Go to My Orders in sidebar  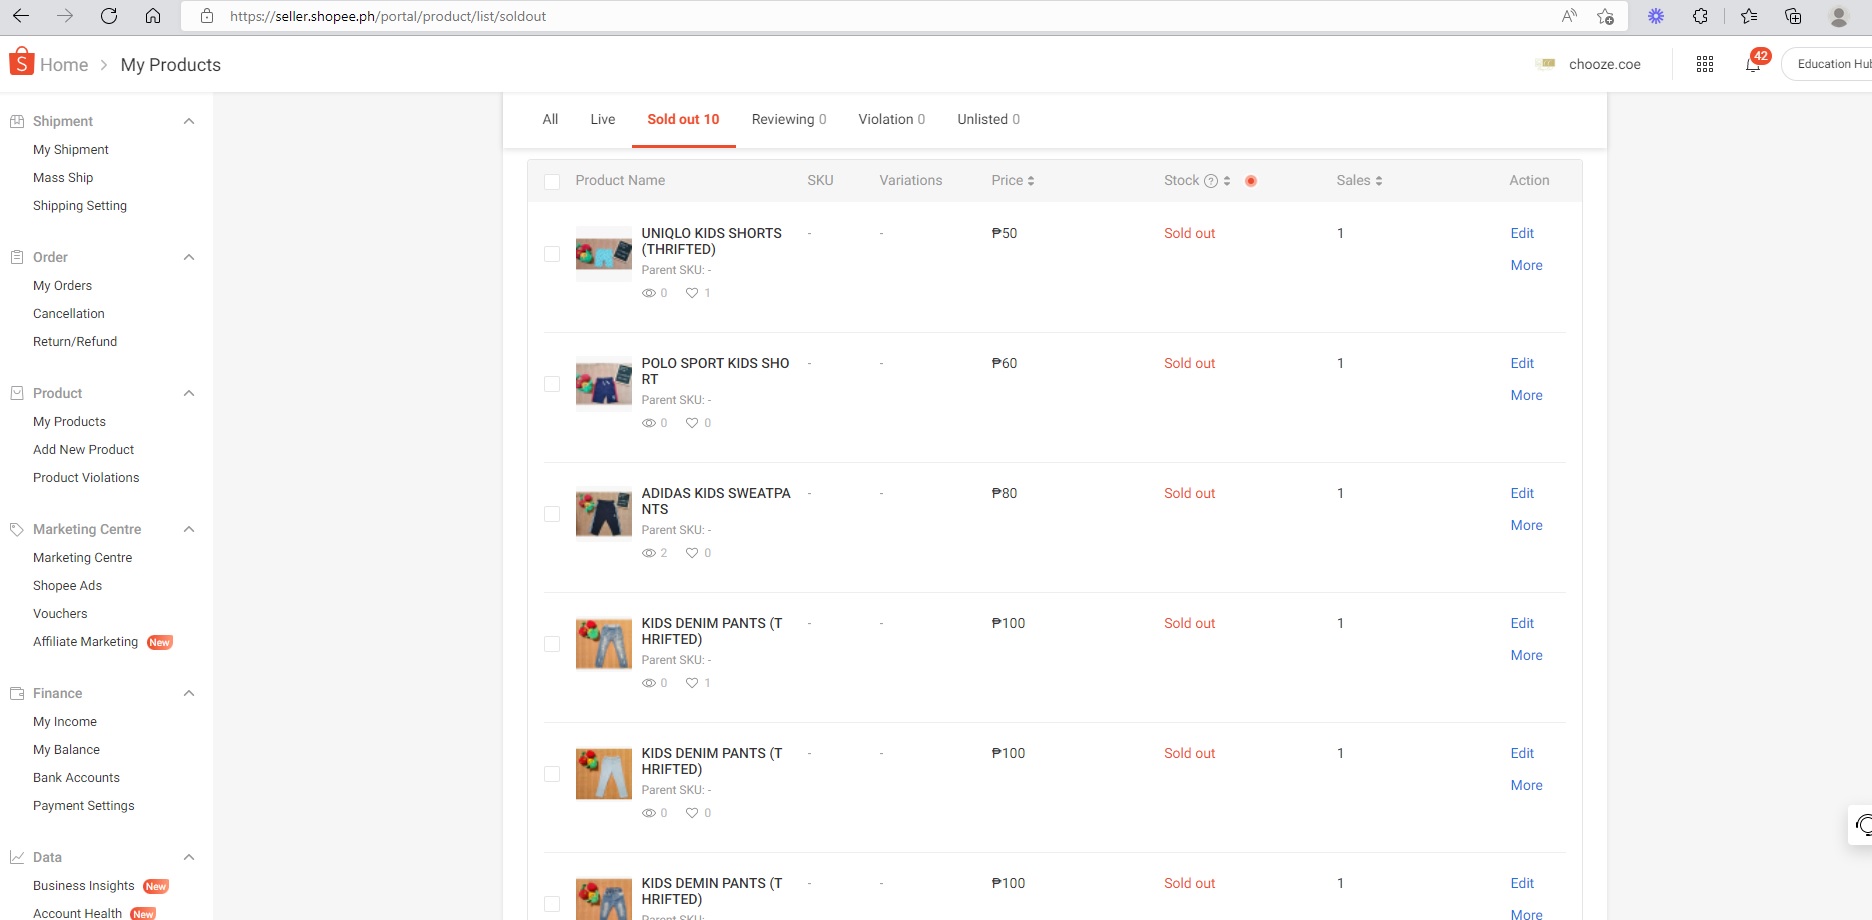click(62, 285)
